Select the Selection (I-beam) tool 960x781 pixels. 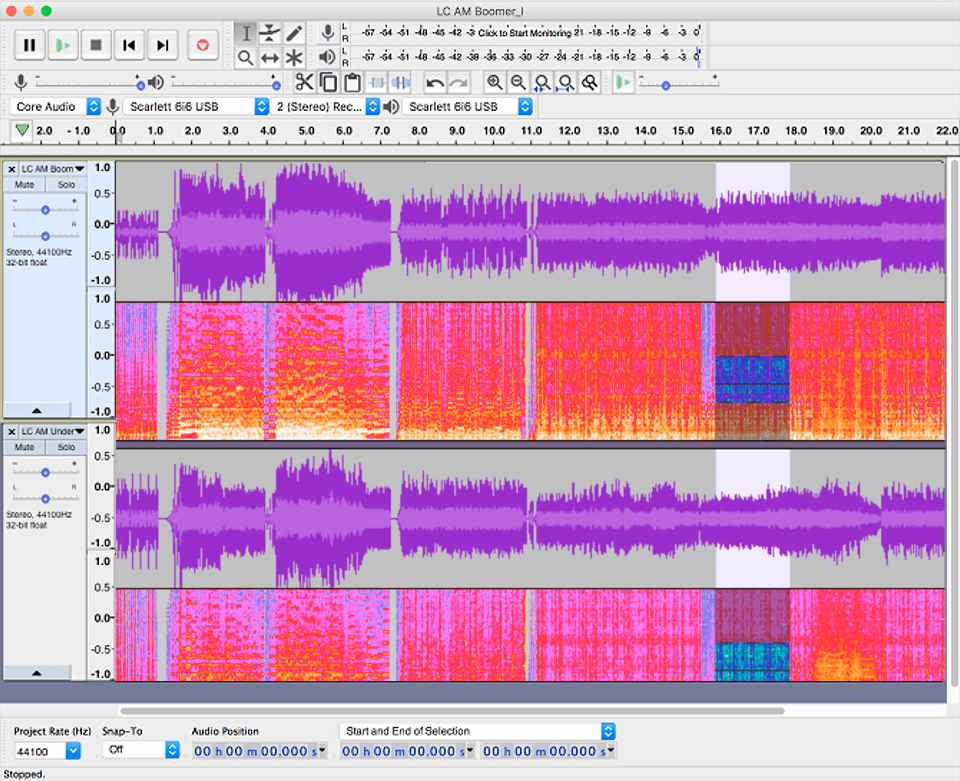[x=246, y=33]
